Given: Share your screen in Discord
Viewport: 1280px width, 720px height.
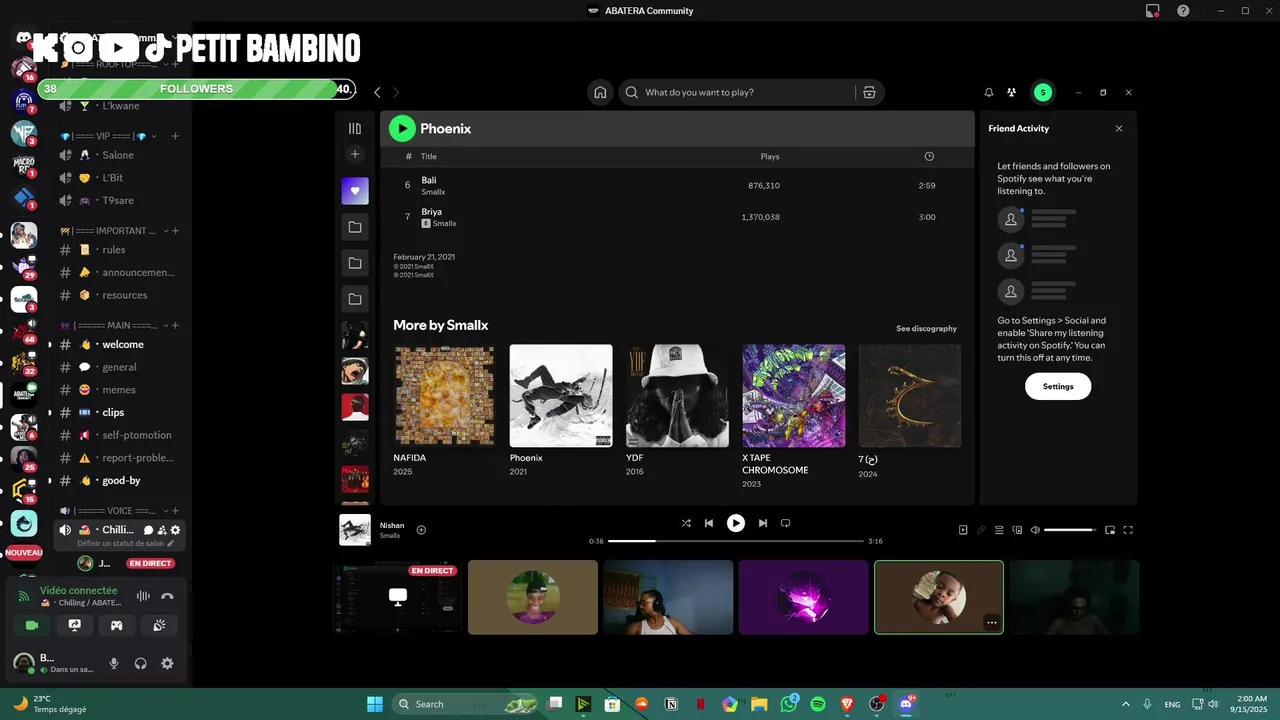Looking at the screenshot, I should click(x=74, y=625).
